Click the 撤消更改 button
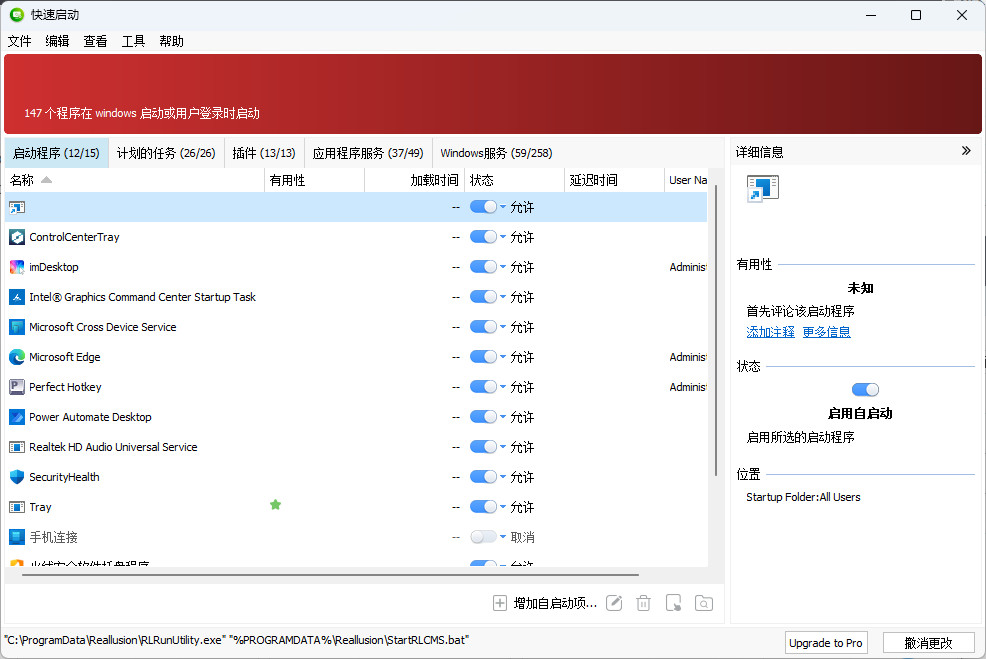 929,643
